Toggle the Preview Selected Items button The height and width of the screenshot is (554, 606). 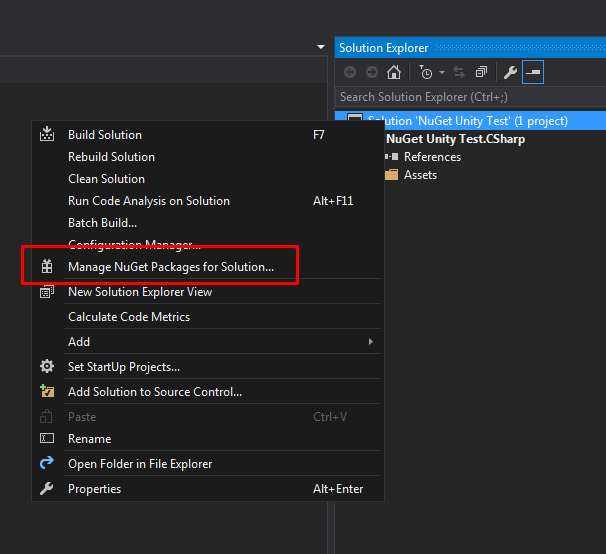click(533, 72)
